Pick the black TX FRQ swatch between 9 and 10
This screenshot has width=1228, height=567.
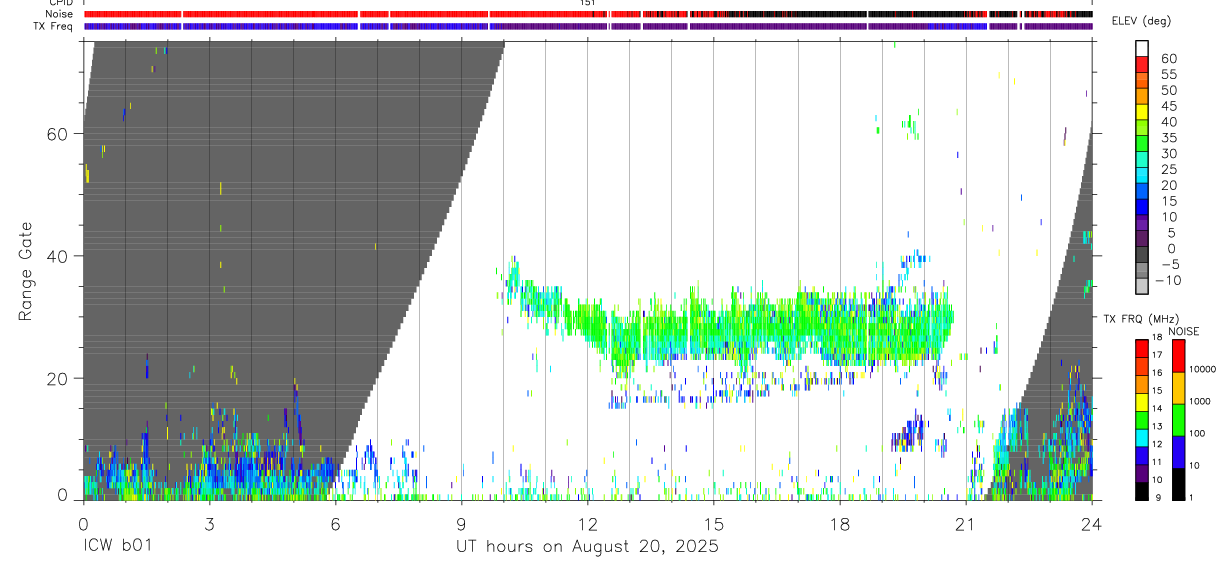click(1142, 492)
